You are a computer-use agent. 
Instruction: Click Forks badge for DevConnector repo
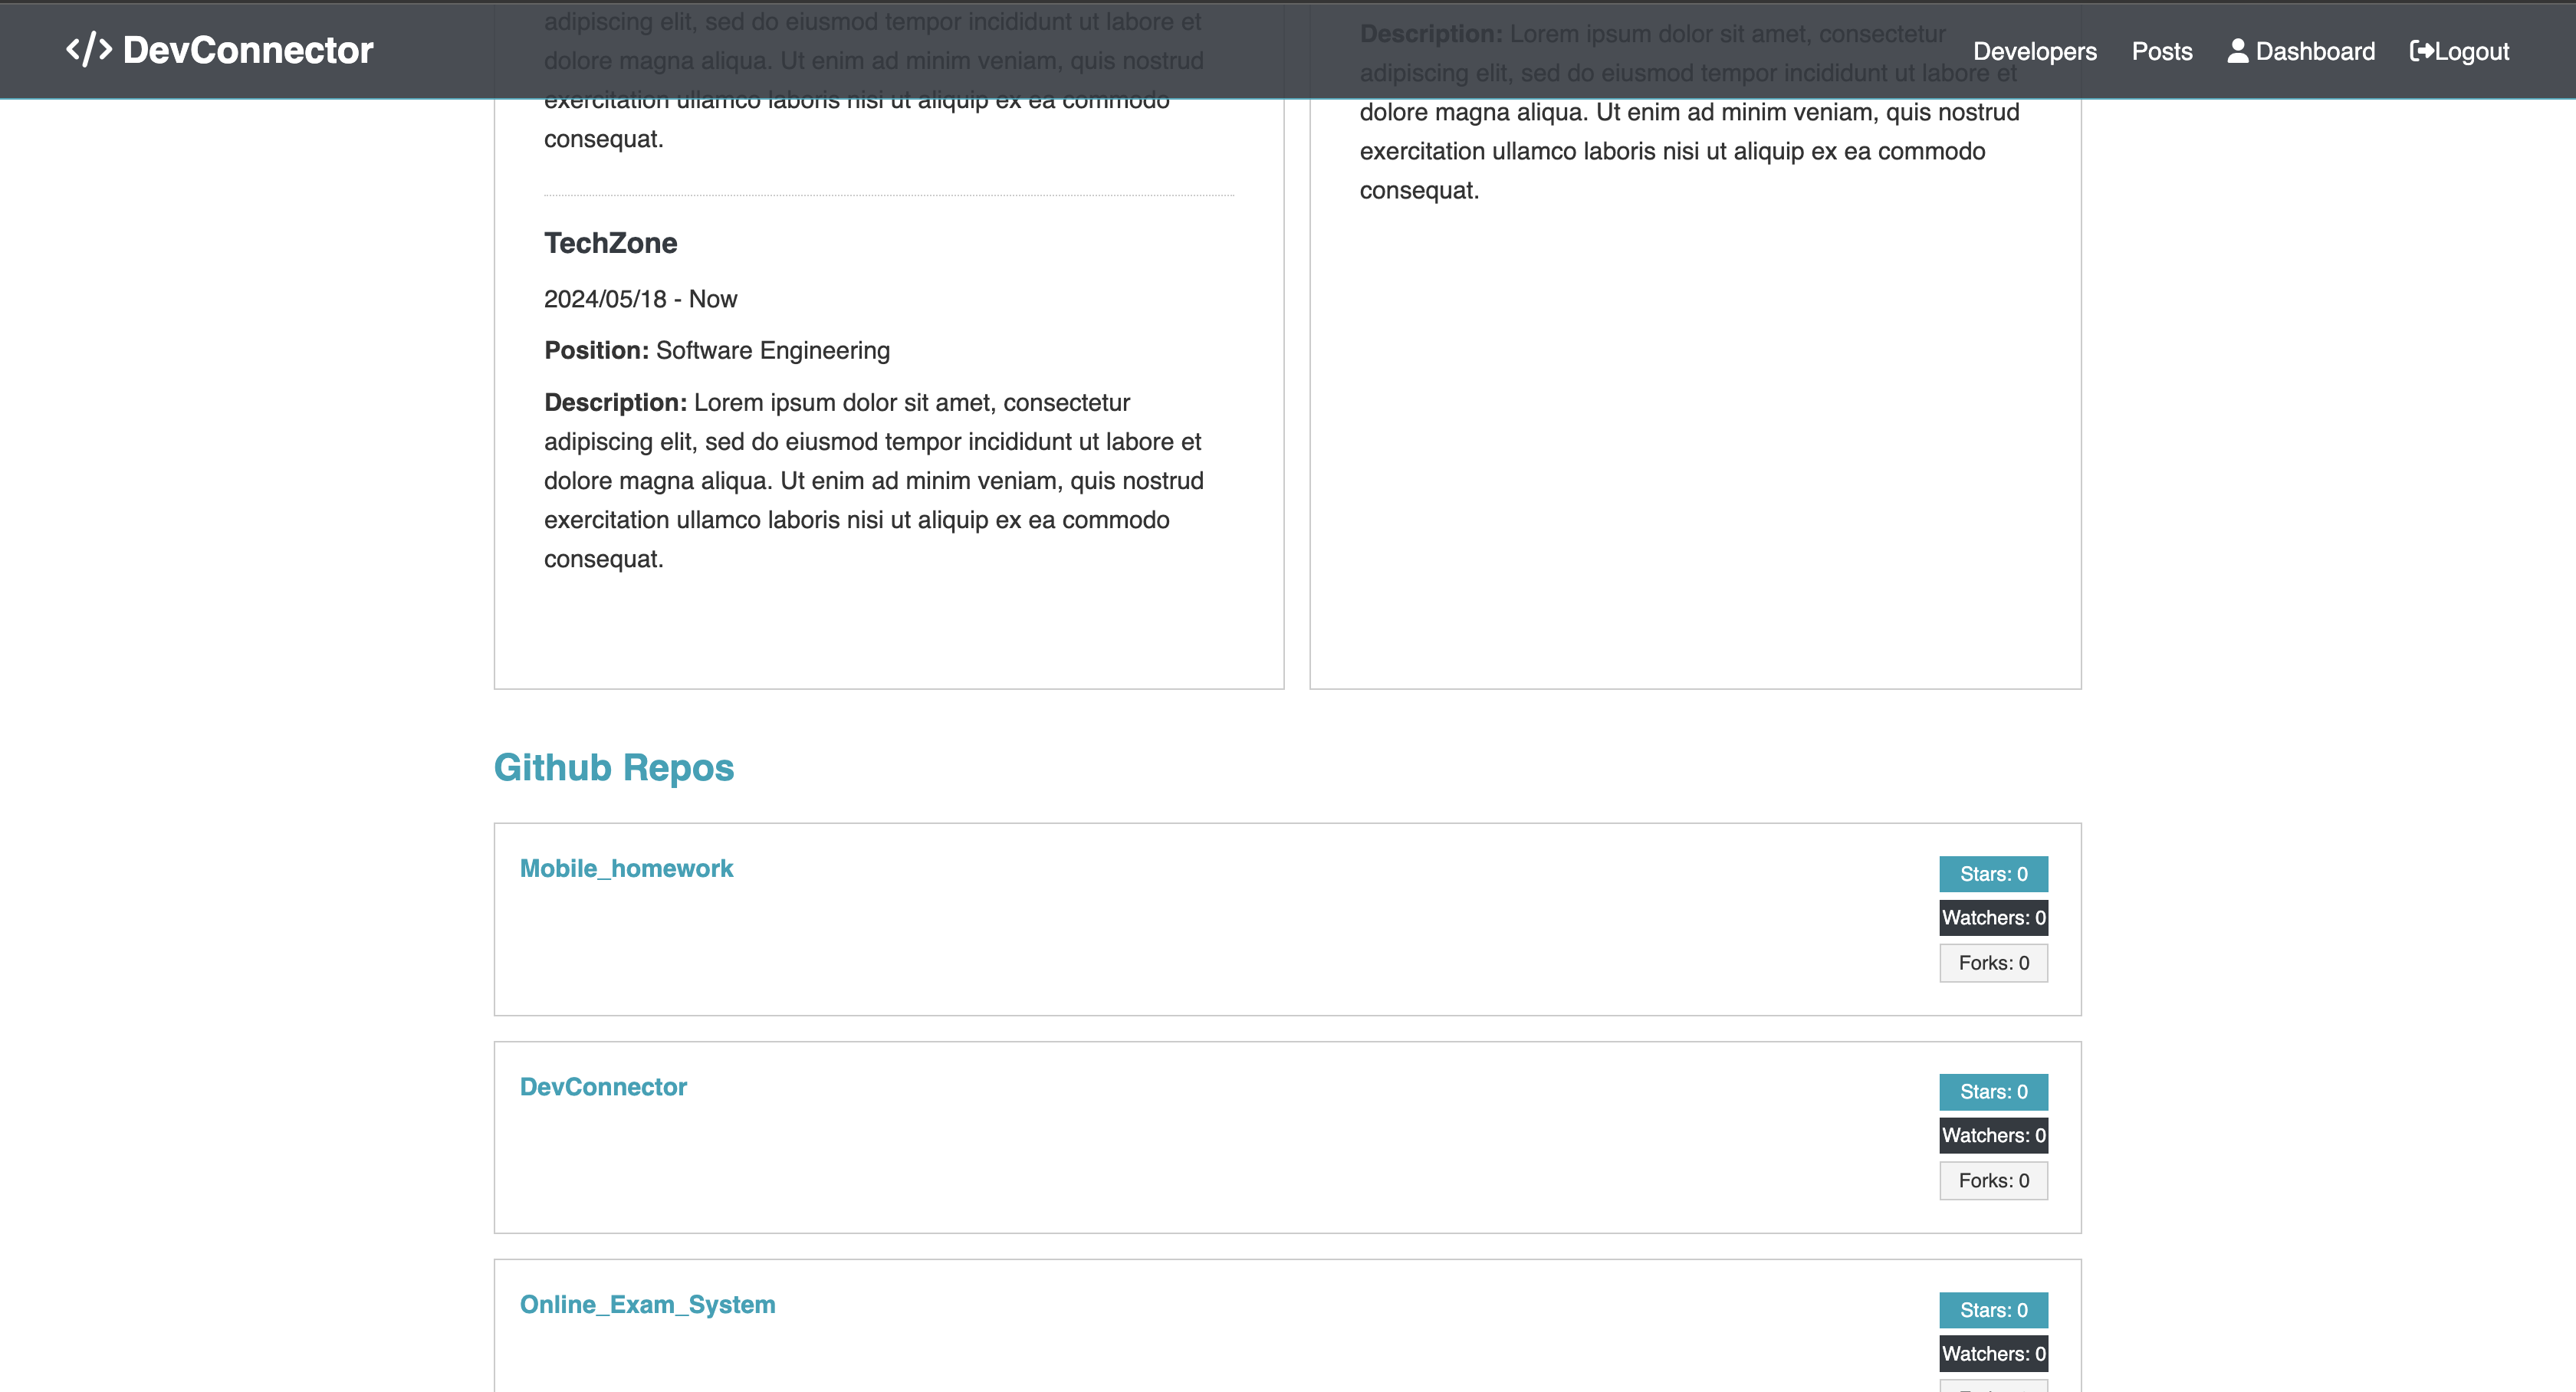click(1993, 1181)
